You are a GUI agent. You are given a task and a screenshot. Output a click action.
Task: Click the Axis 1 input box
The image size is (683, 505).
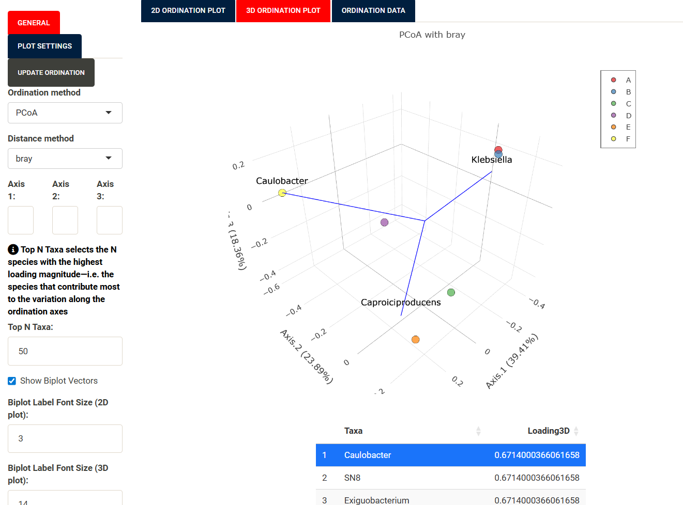(21, 220)
